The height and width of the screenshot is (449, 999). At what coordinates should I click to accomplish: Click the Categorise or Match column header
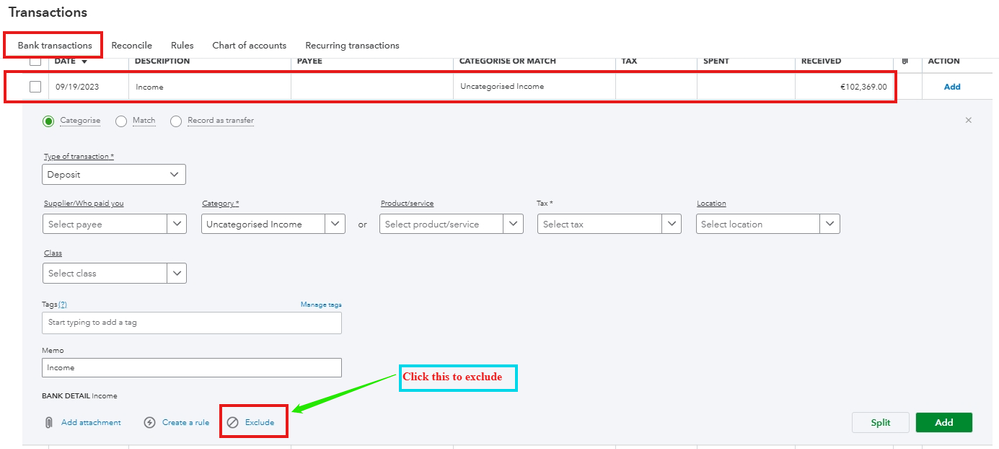508,61
